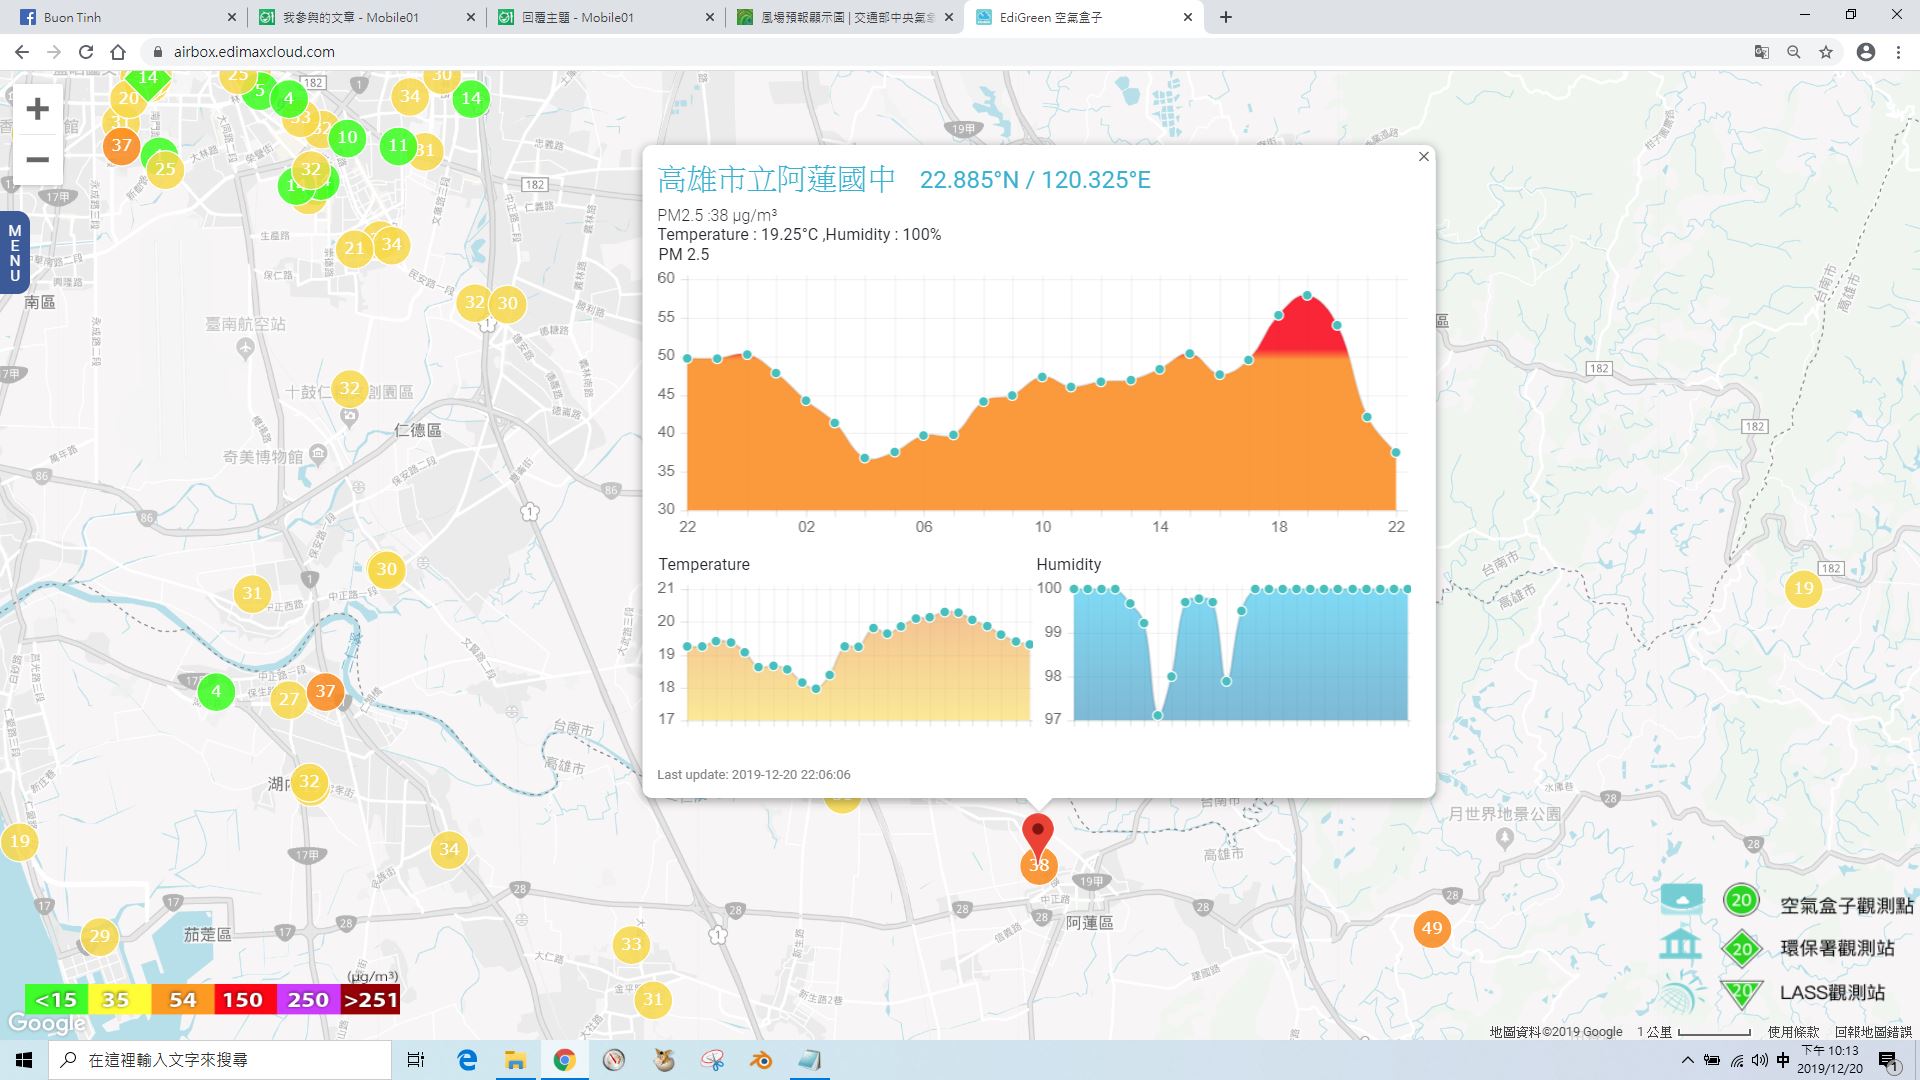Click the 空氣盒子觀測點 legend label

(x=1847, y=905)
